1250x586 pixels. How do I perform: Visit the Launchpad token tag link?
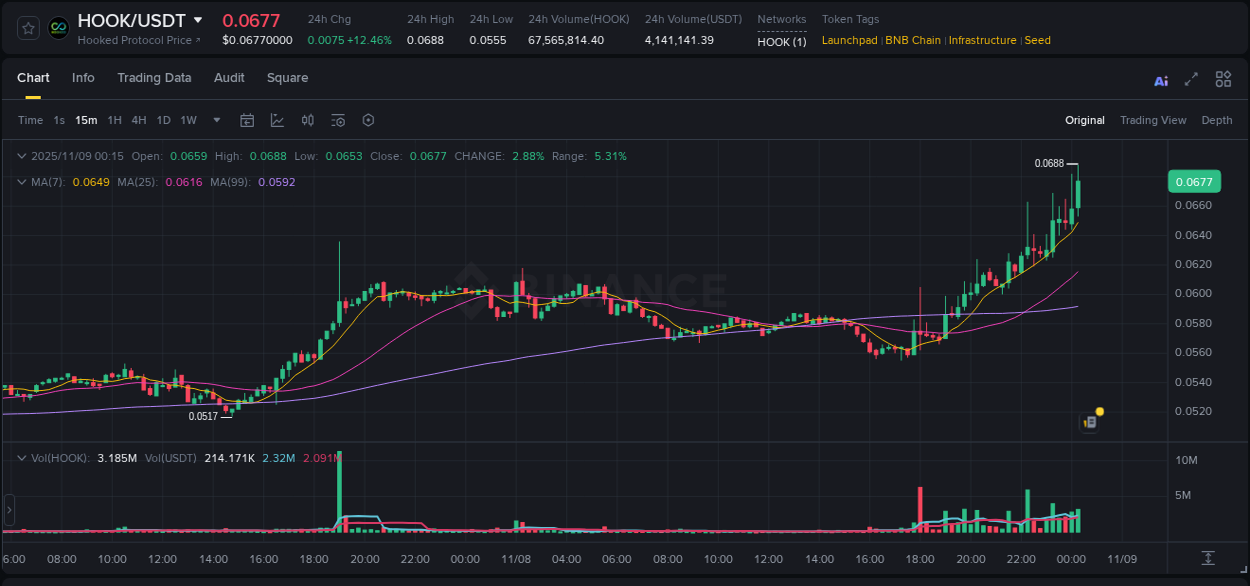(x=849, y=40)
